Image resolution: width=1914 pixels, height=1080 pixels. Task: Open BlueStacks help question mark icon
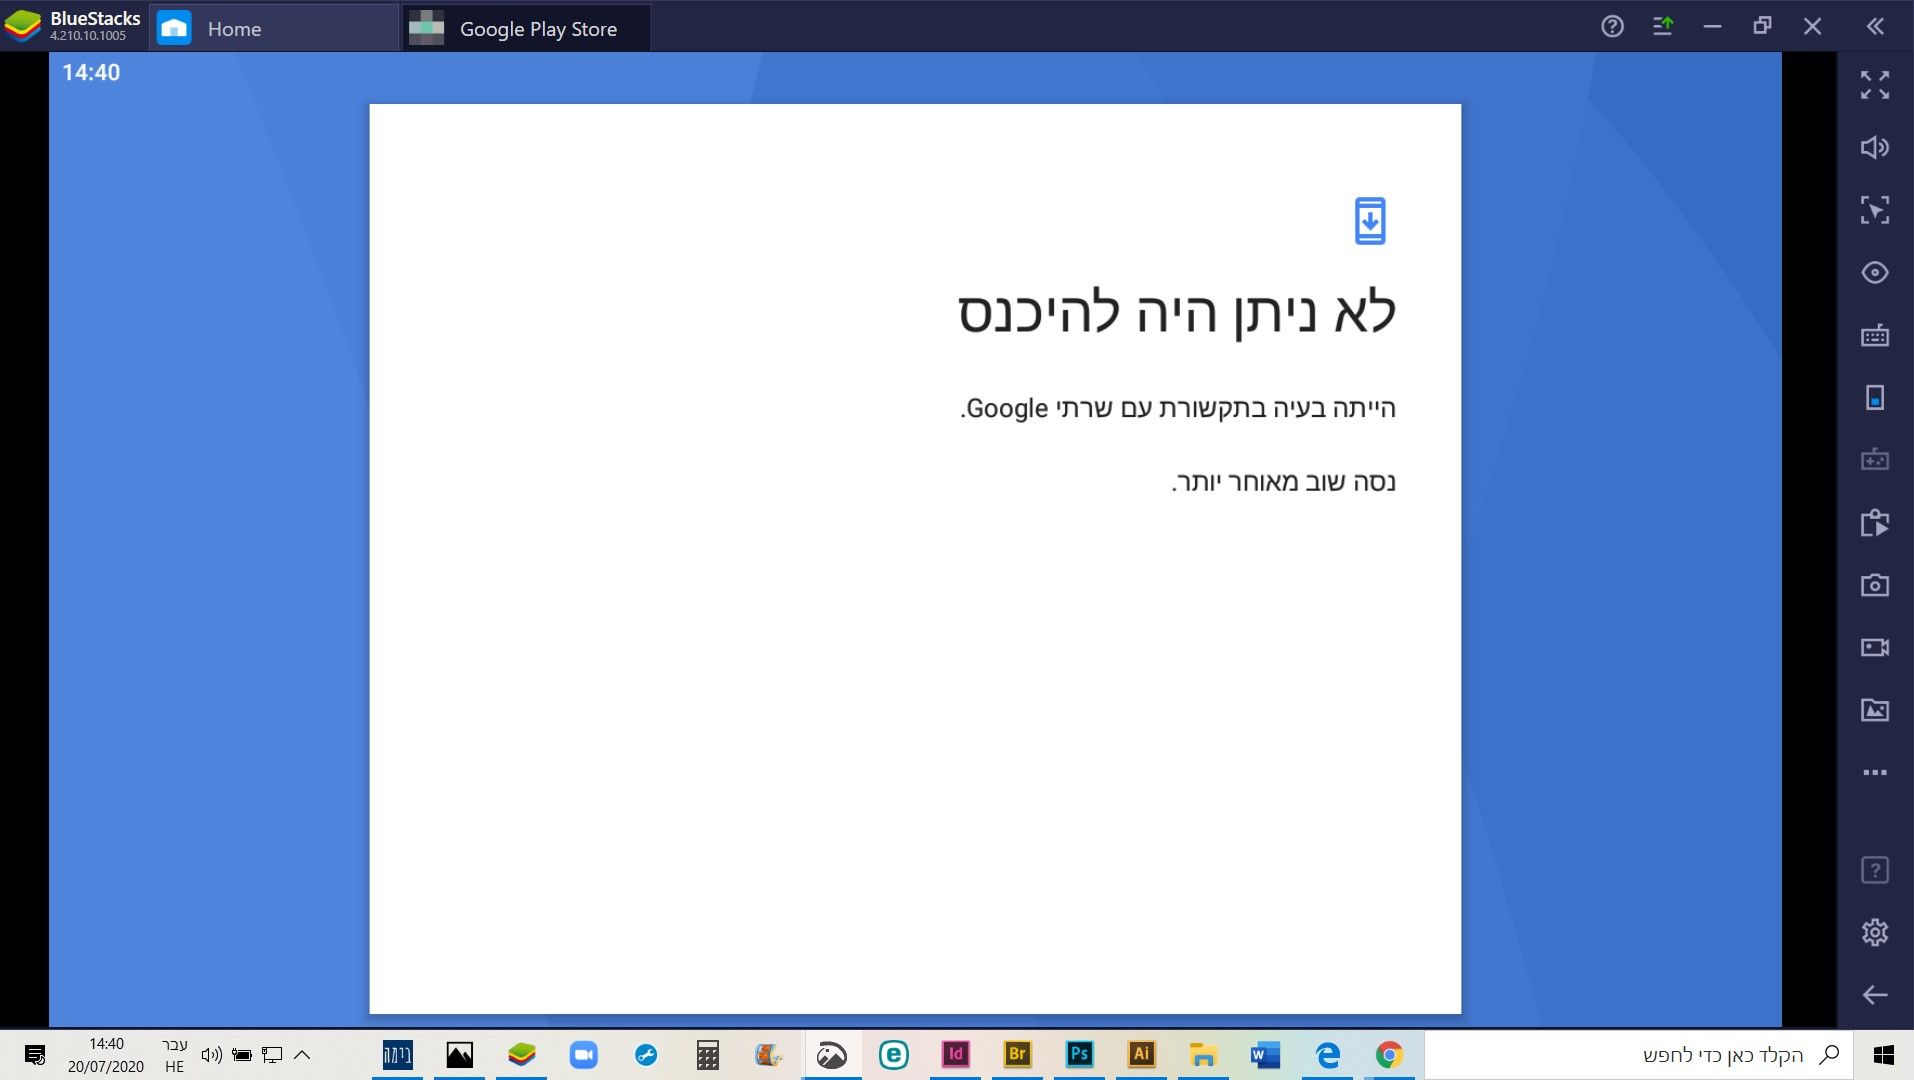[x=1613, y=26]
